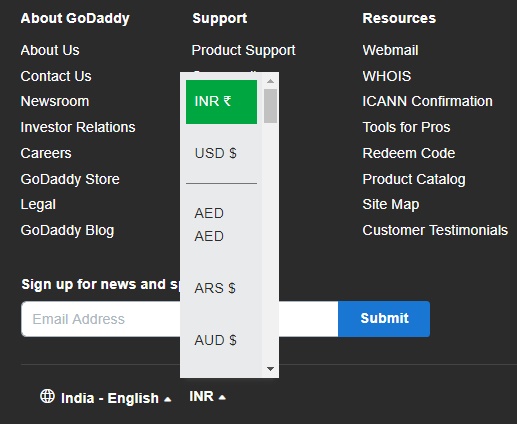517x424 pixels.
Task: Select INR ₹ in the currency list
Action: [x=221, y=102]
